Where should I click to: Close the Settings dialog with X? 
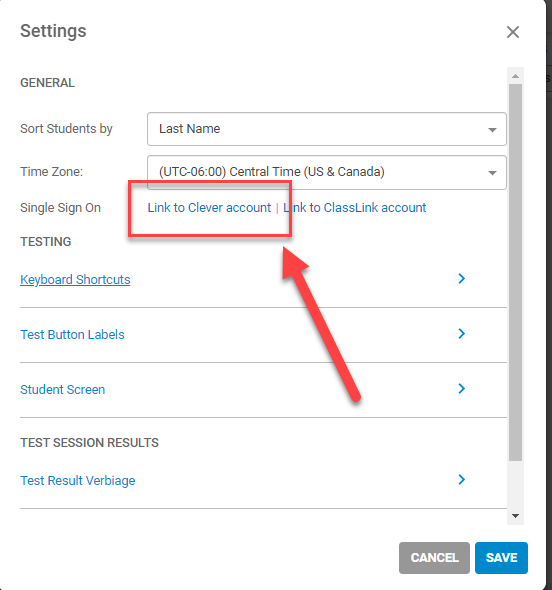(x=513, y=32)
